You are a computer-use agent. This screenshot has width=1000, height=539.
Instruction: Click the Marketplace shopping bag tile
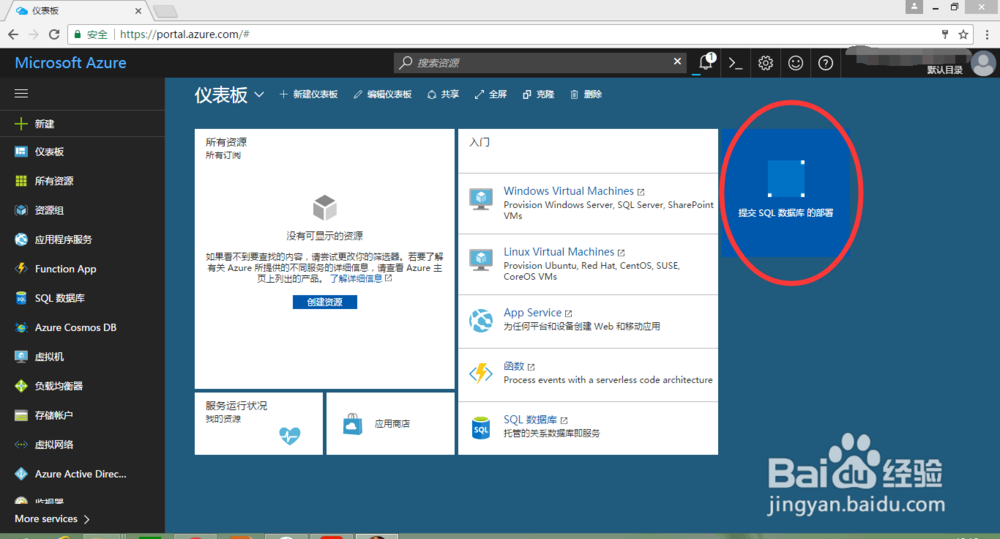point(390,424)
